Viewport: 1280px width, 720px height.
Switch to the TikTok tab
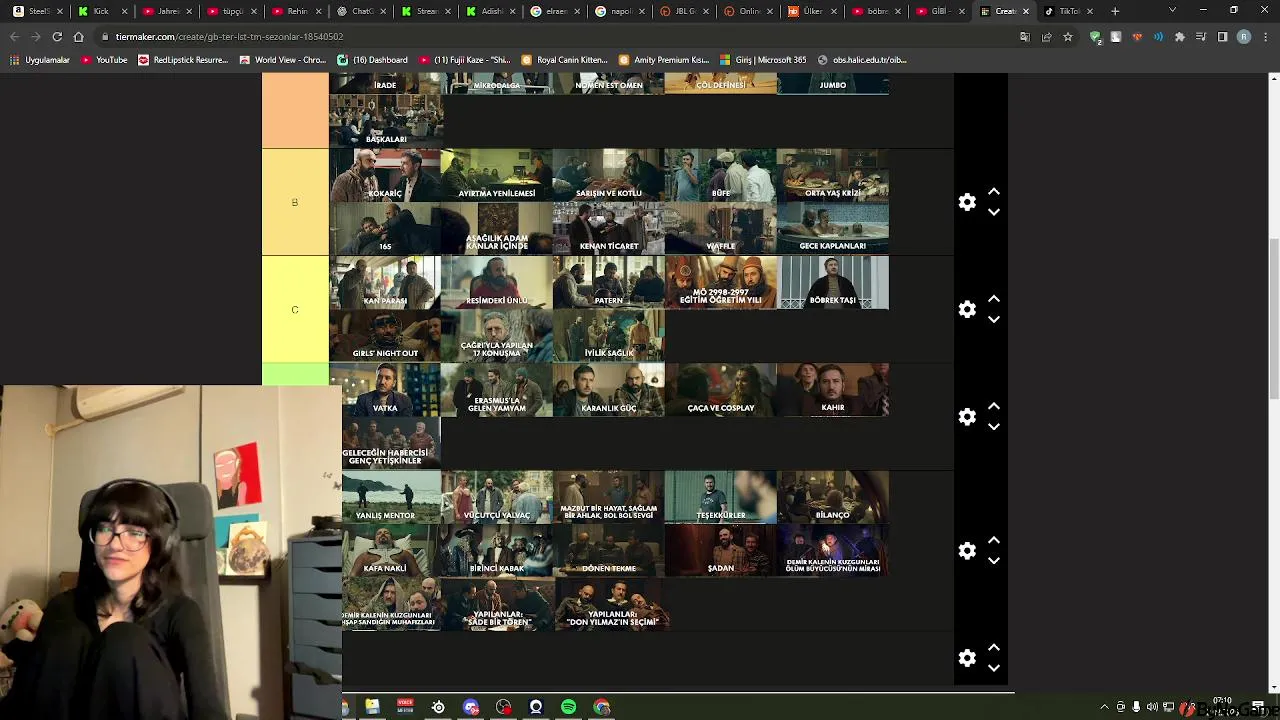coord(1068,11)
